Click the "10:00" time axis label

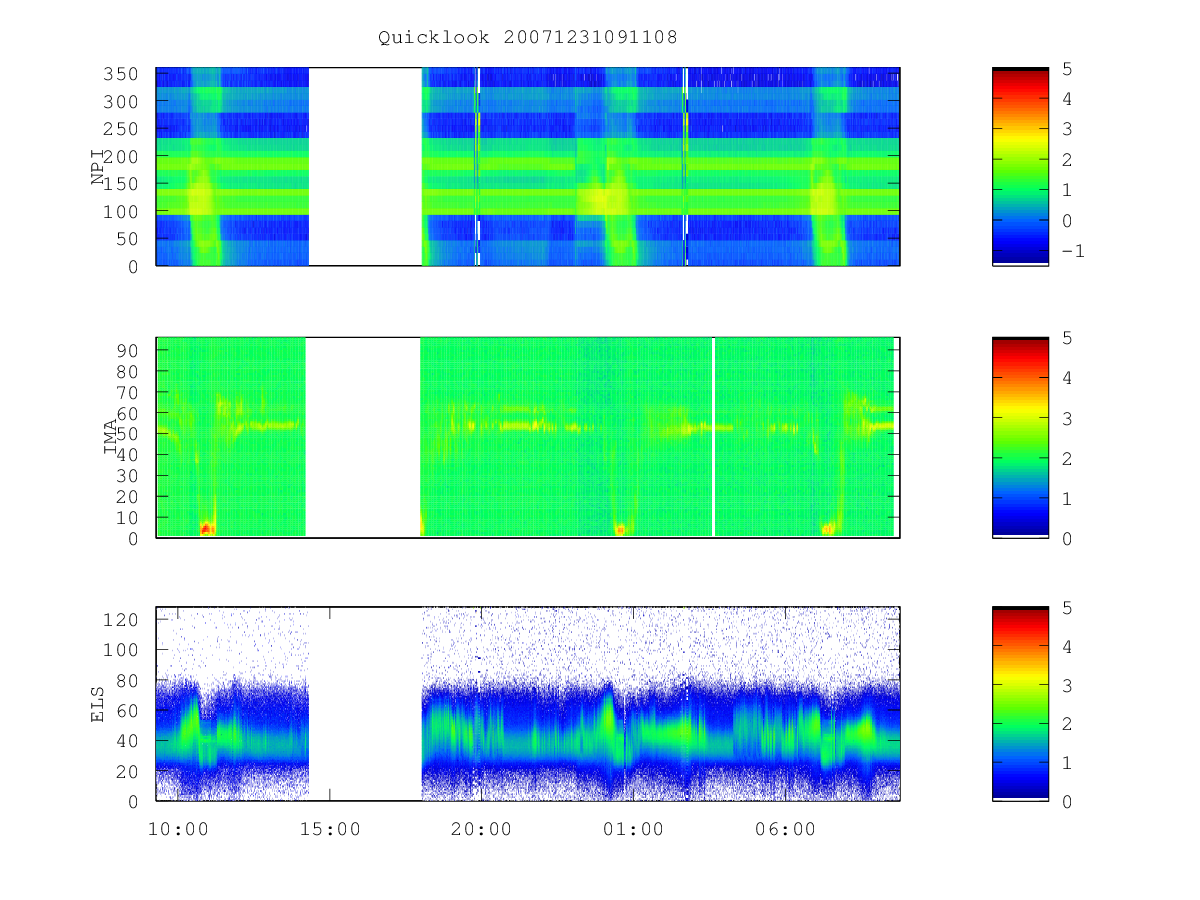tap(178, 830)
